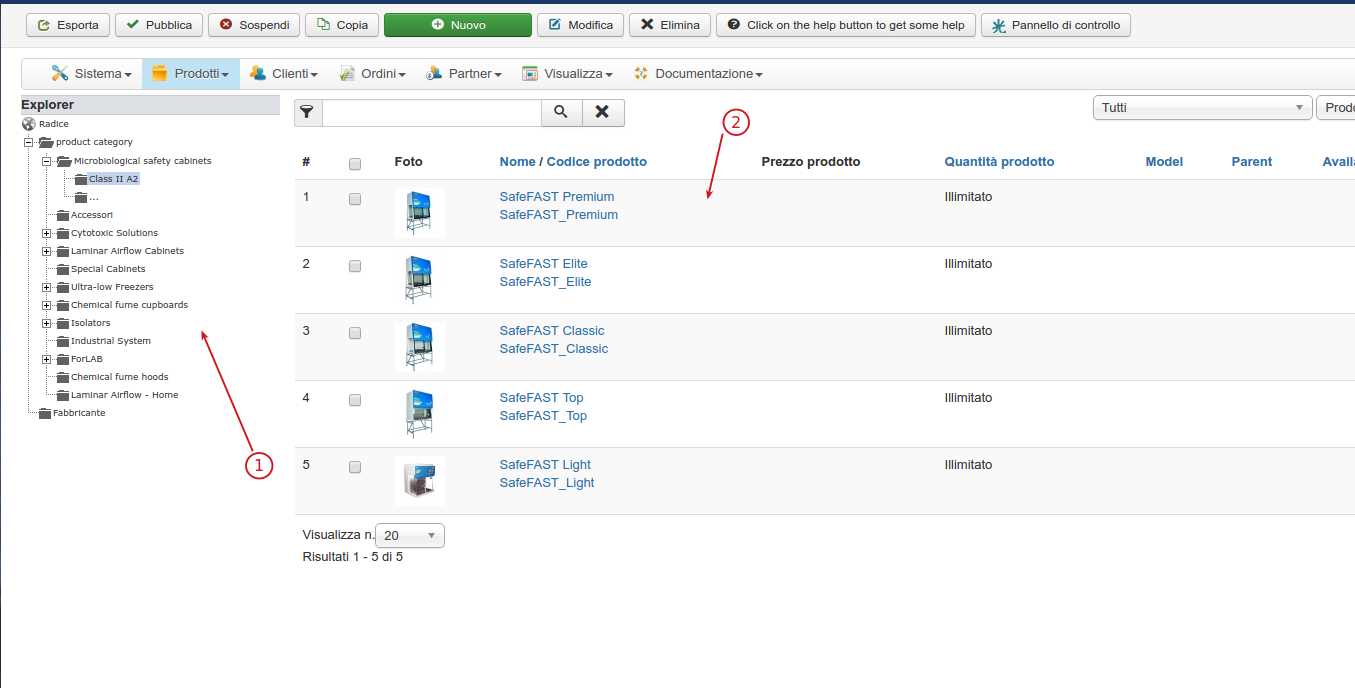Image resolution: width=1355 pixels, height=688 pixels.
Task: Open the SafeFAST_Top product code link
Action: [x=543, y=416]
